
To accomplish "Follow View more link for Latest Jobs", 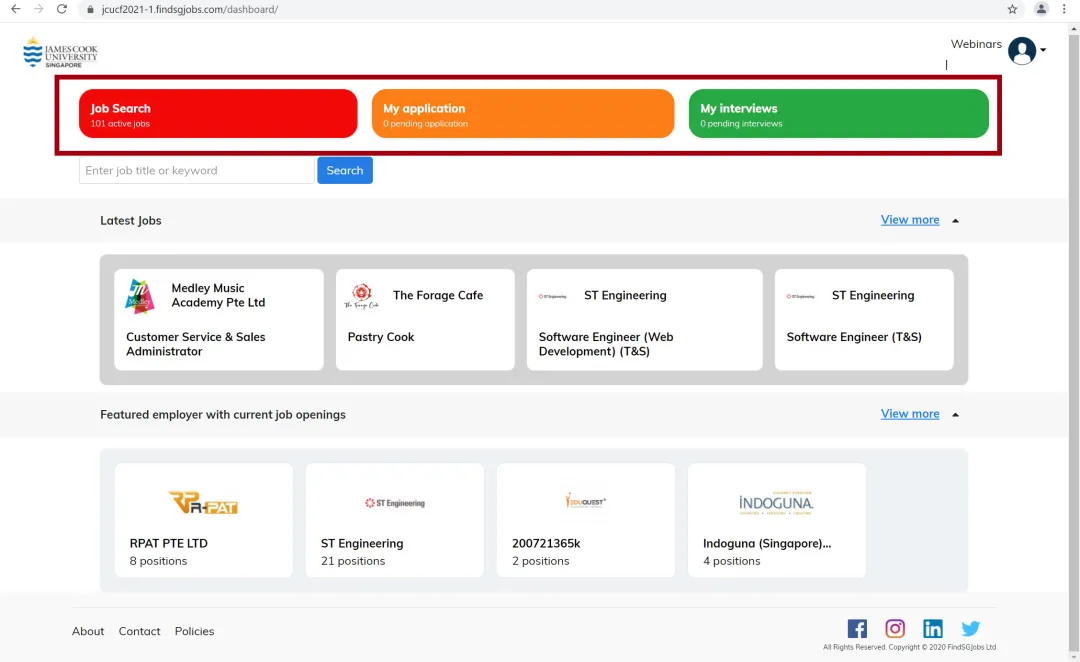I will click(910, 220).
